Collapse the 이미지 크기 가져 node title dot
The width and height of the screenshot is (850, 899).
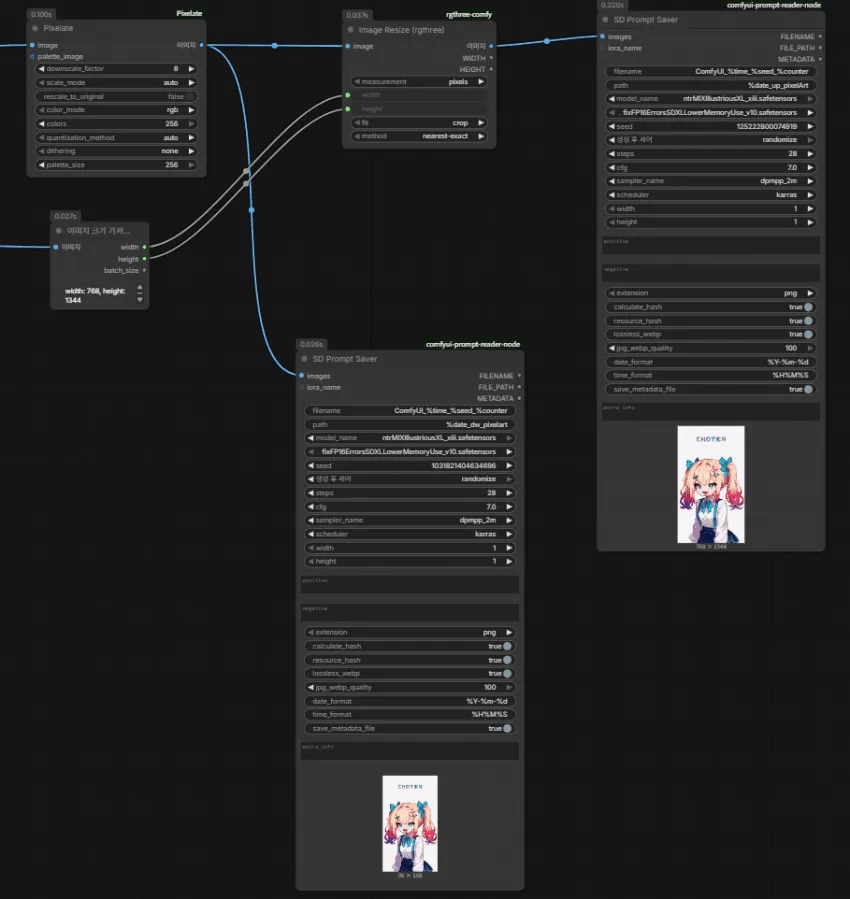tap(58, 230)
